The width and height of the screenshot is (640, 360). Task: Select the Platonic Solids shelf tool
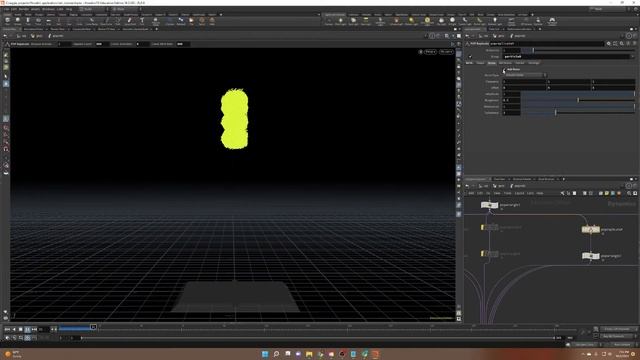pyautogui.click(x=156, y=21)
